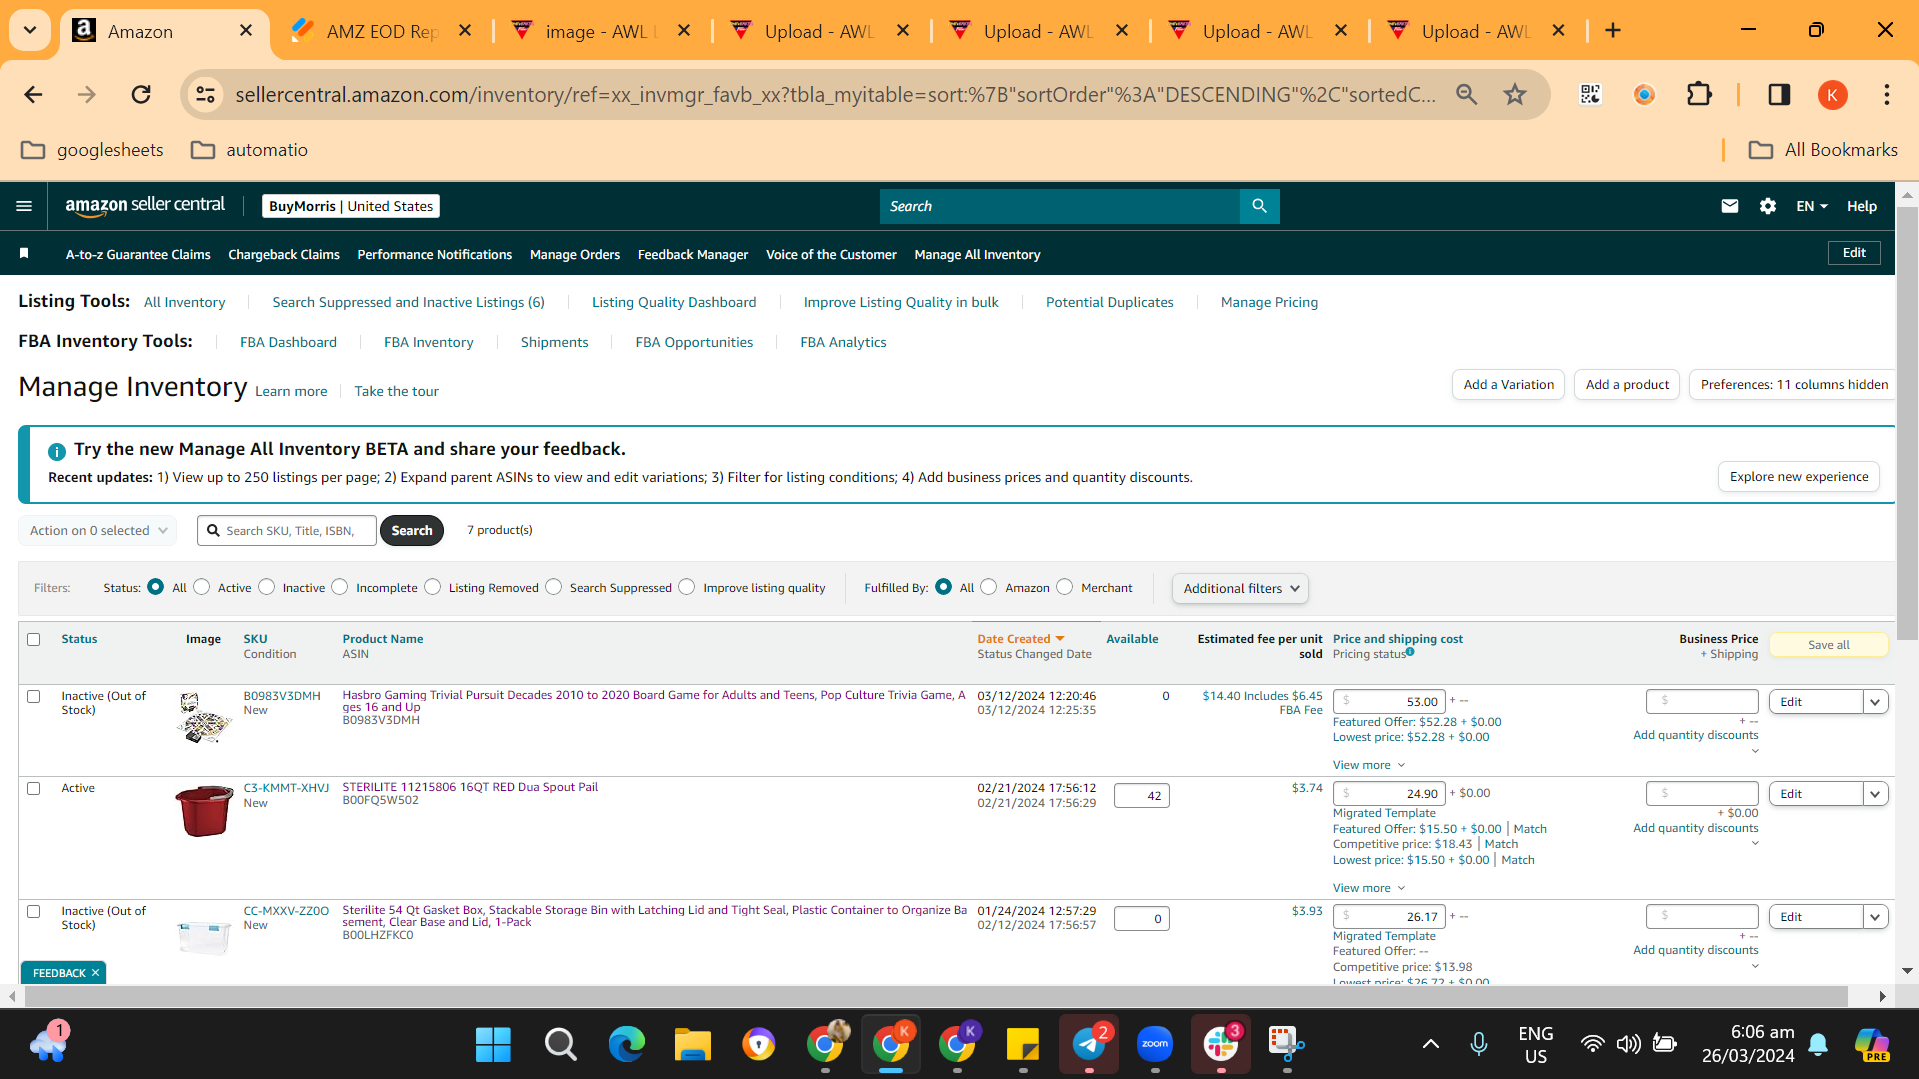Screen dimensions: 1919x1079
Task: Click the Amazon Seller Central logo
Action: (145, 206)
